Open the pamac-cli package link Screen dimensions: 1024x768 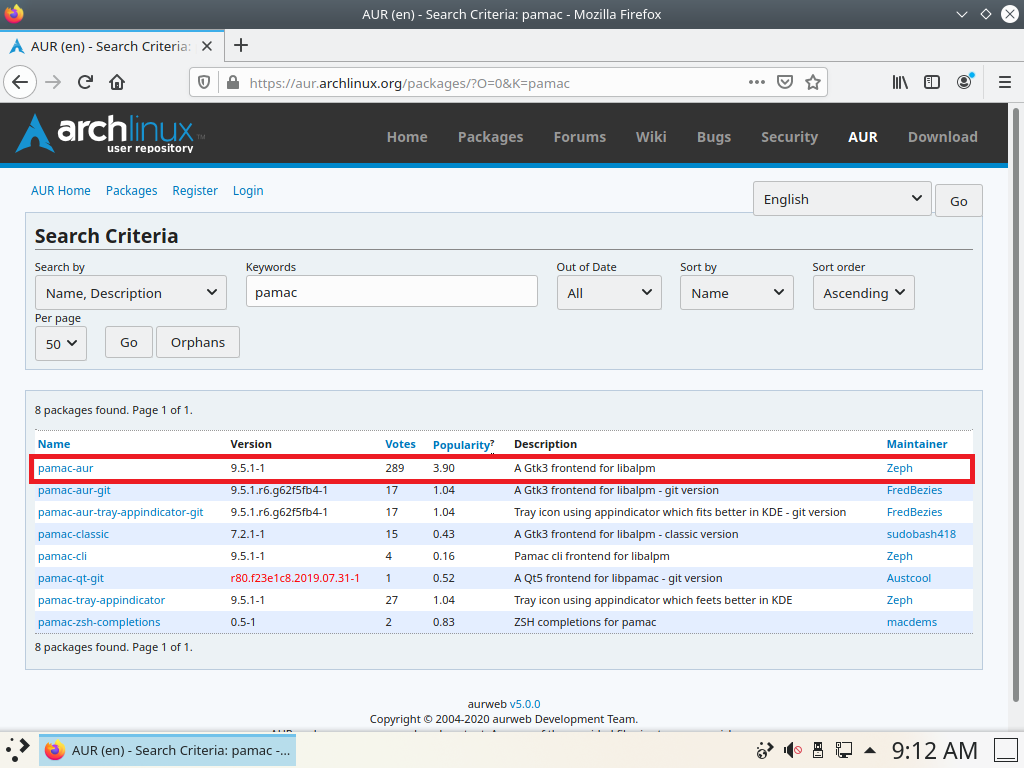pyautogui.click(x=62, y=556)
